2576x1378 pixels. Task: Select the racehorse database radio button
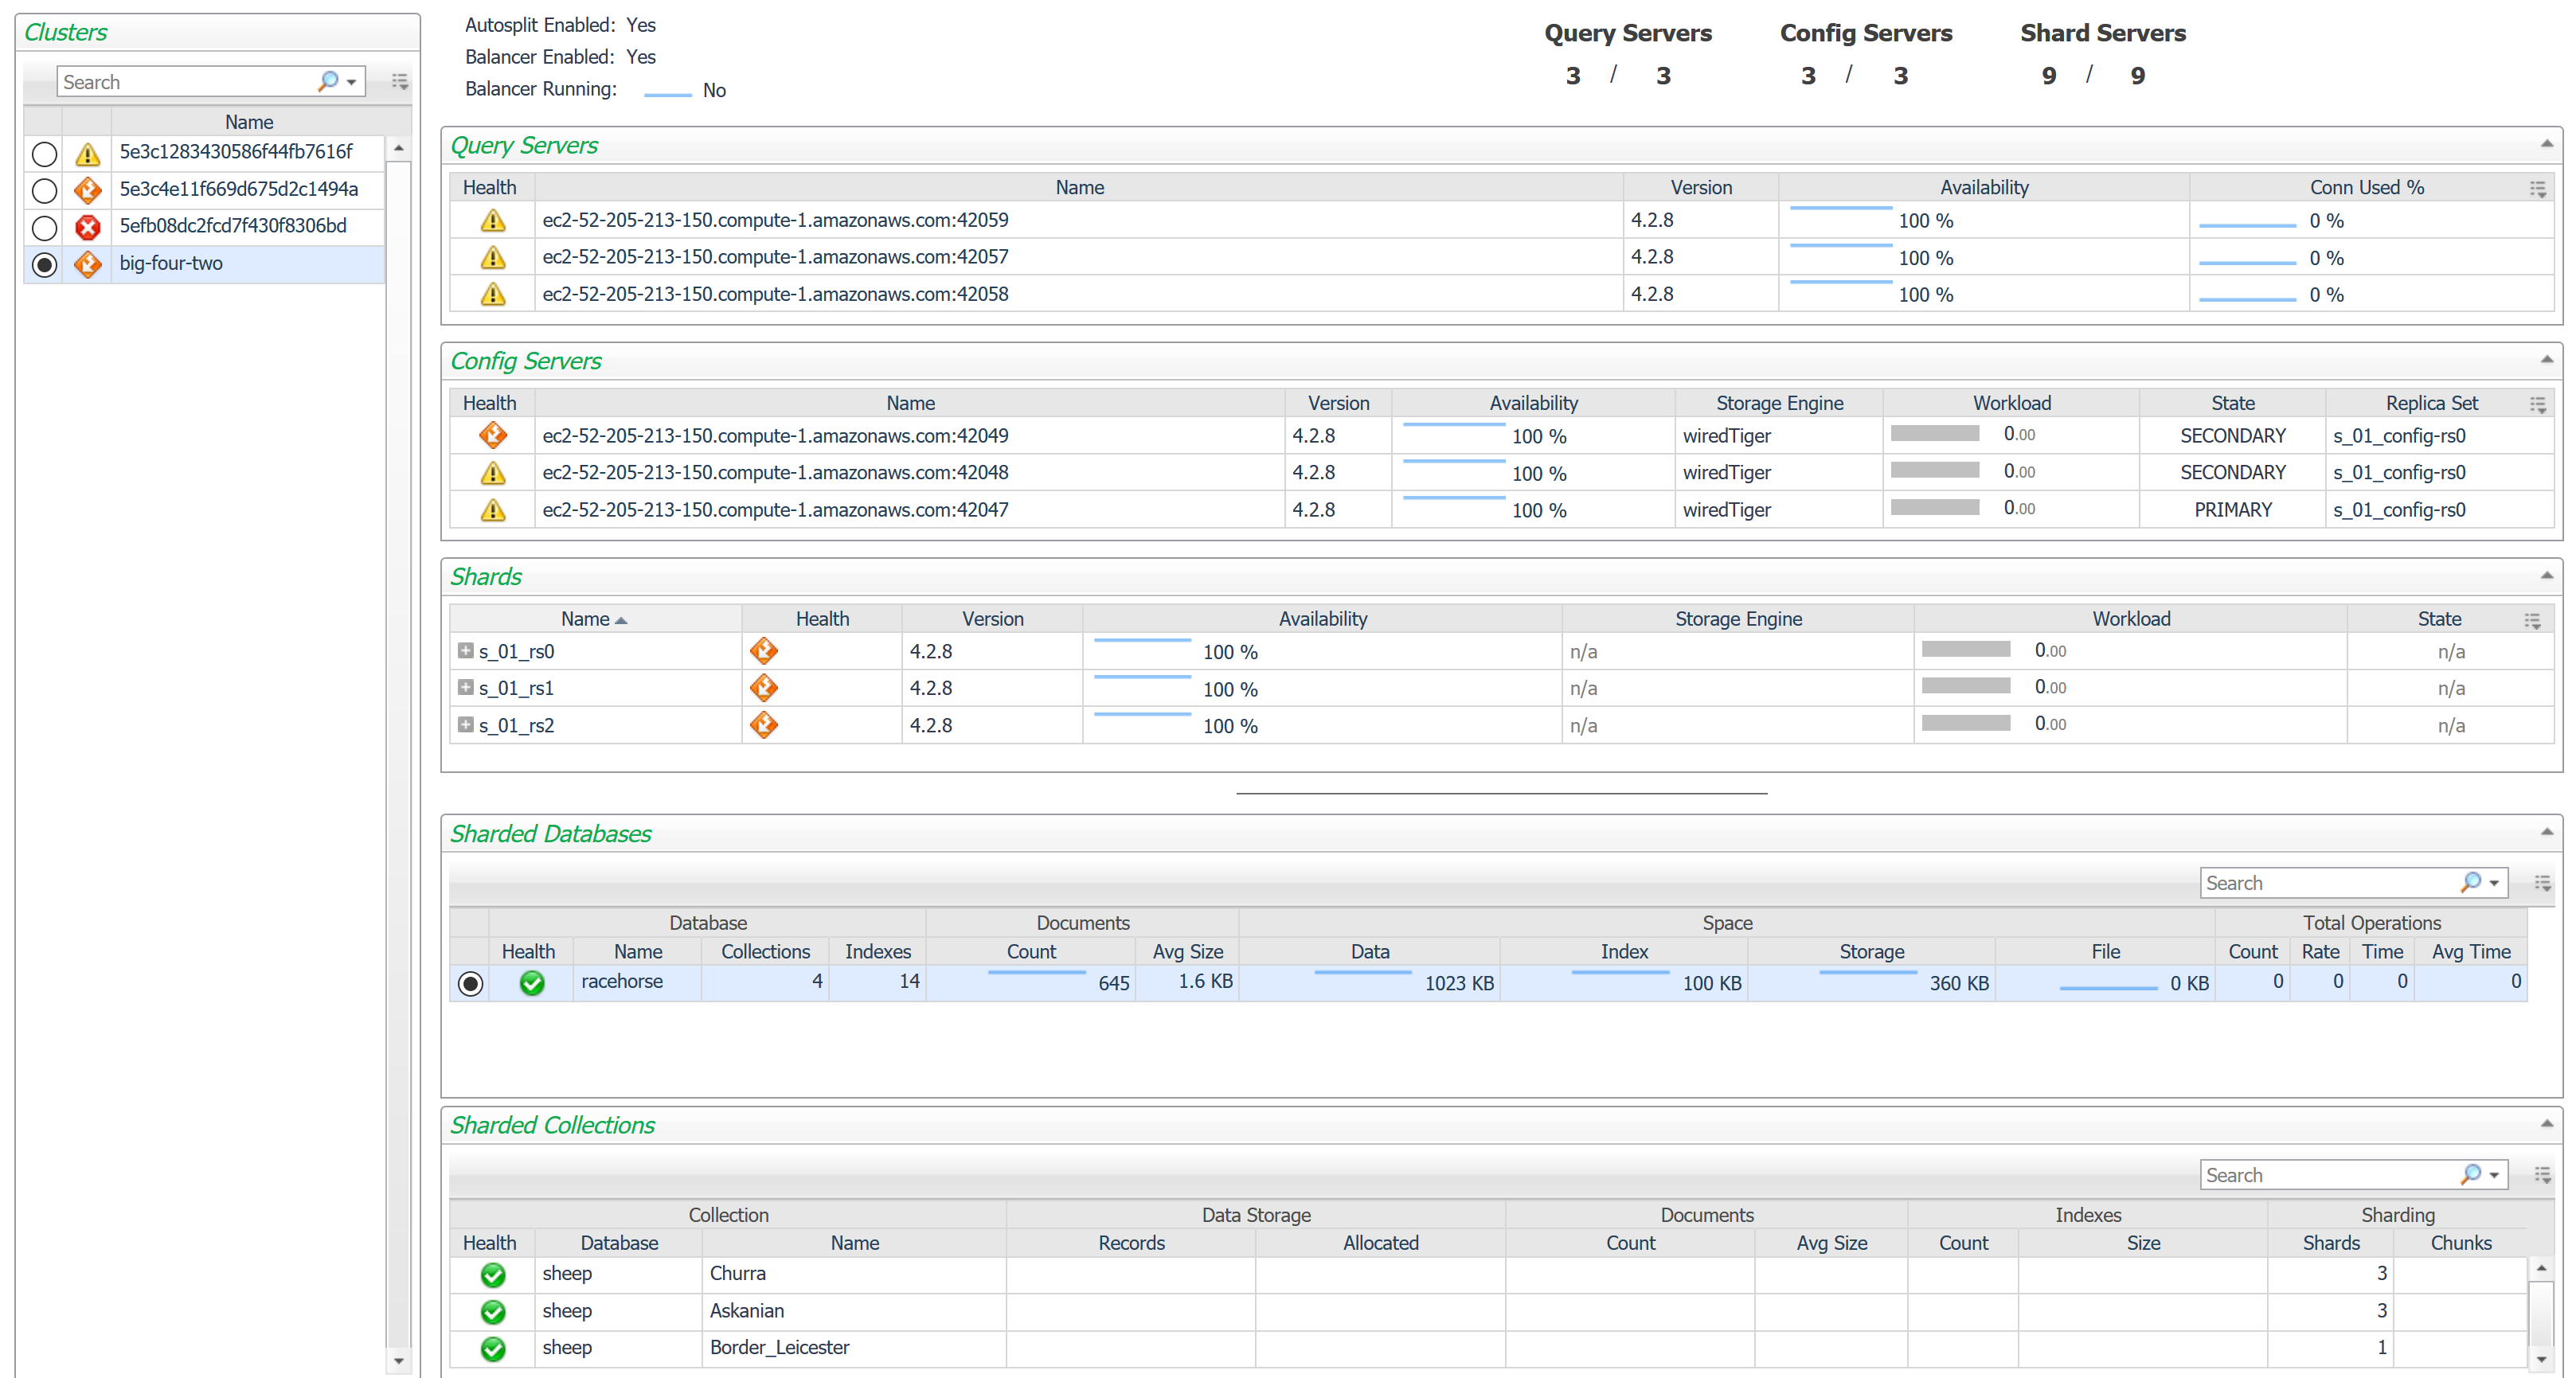click(x=470, y=983)
